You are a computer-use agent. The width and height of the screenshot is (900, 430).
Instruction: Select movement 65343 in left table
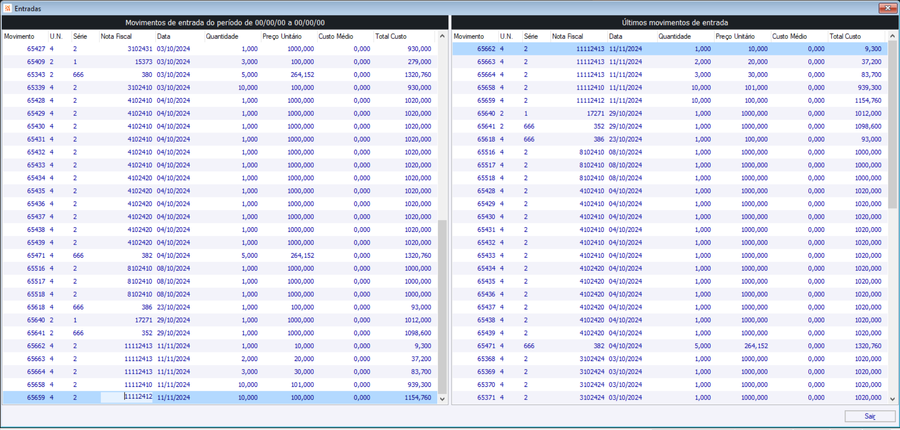point(220,75)
